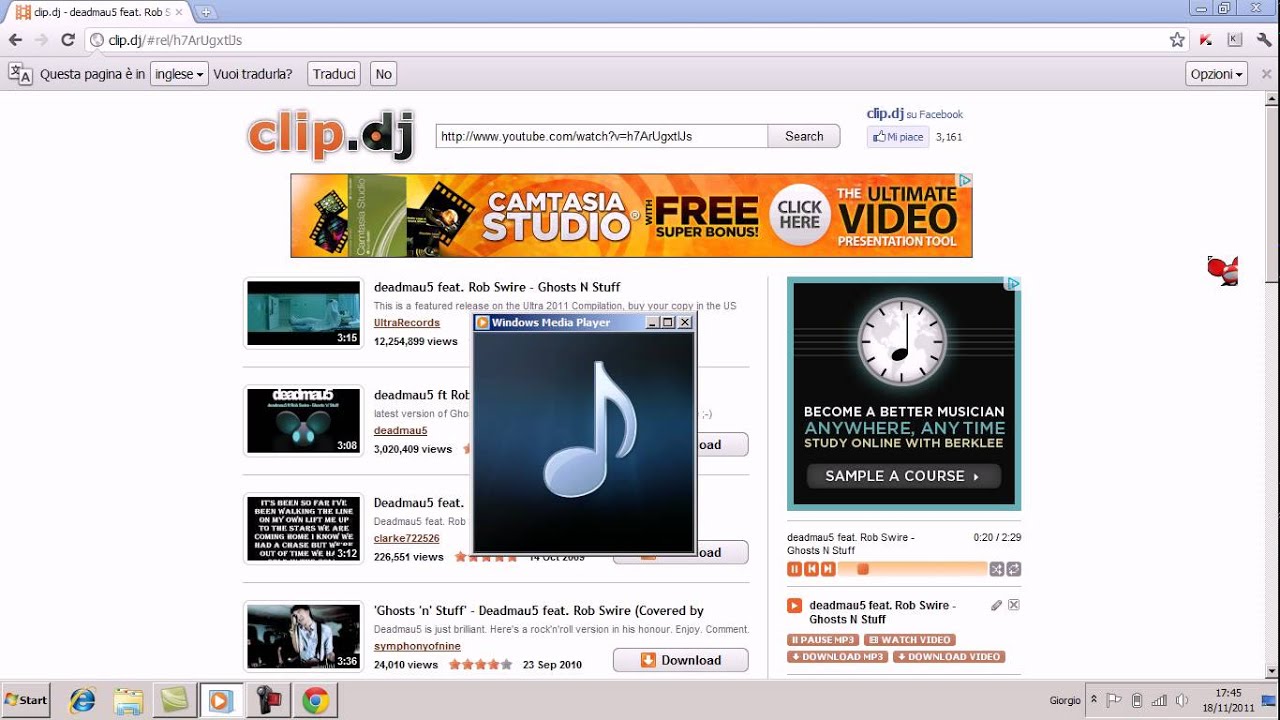Go back in Chrome browser

(15, 40)
